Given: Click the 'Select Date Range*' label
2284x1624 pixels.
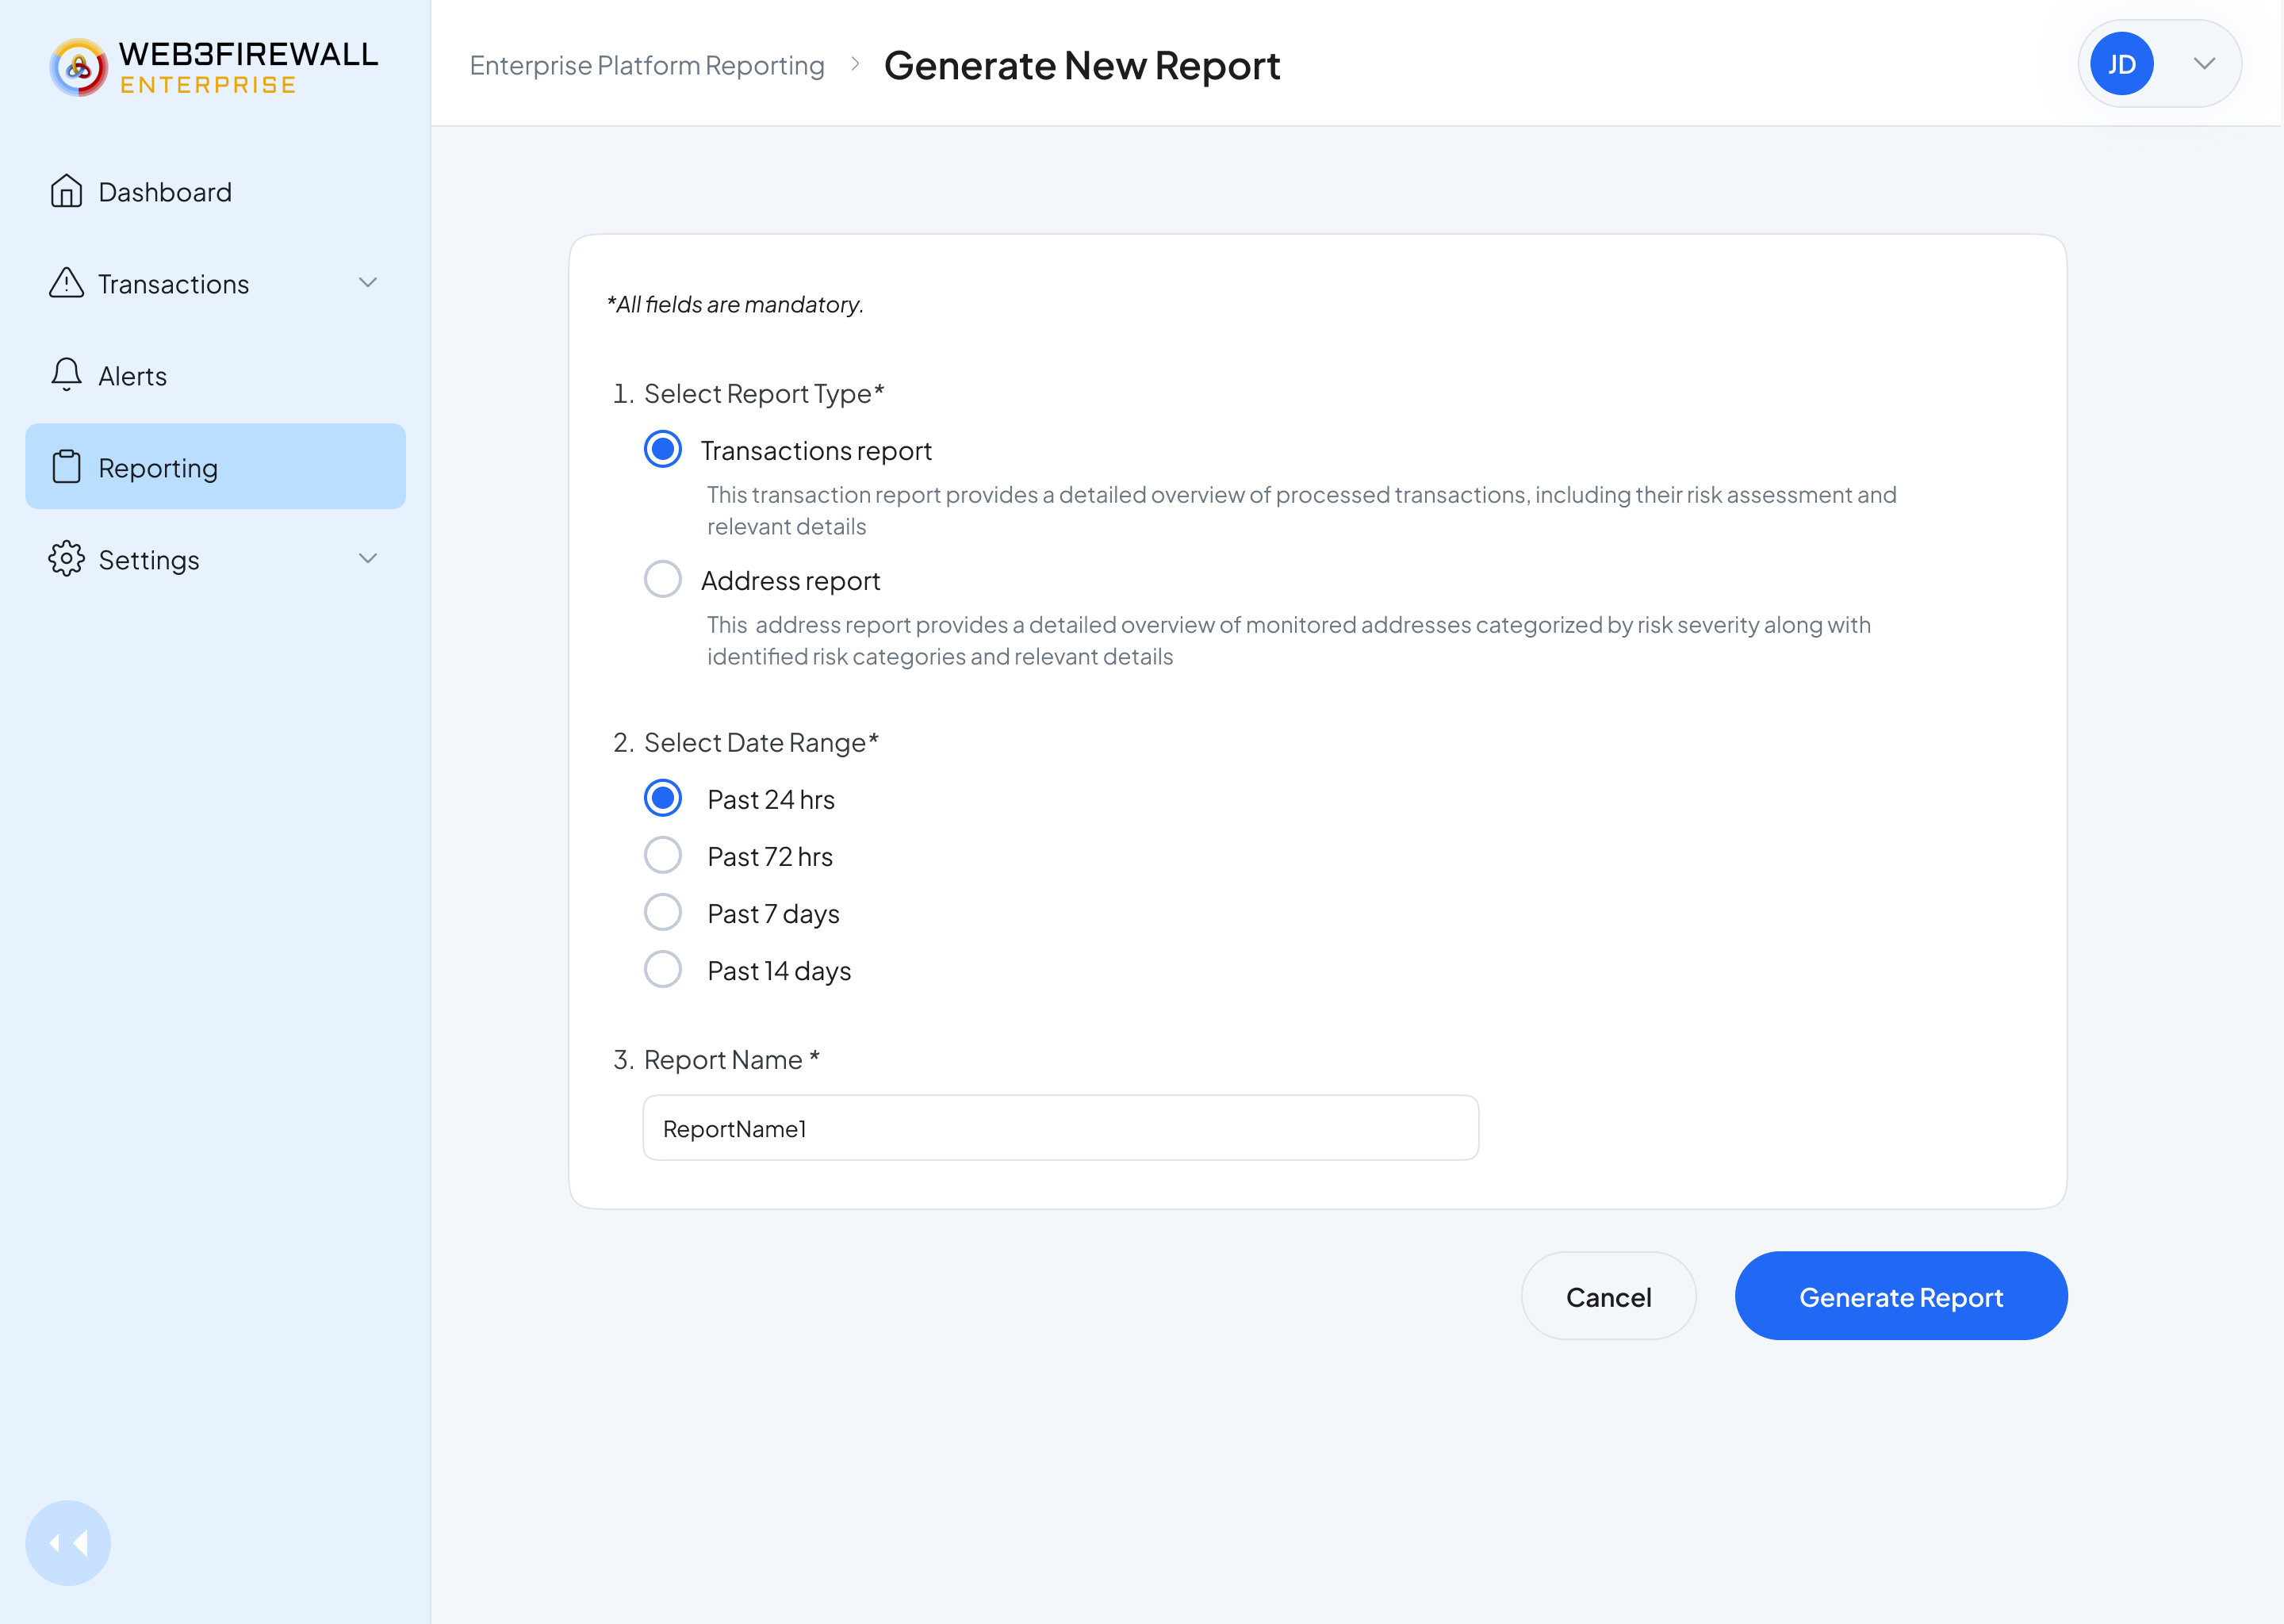Looking at the screenshot, I should [761, 743].
